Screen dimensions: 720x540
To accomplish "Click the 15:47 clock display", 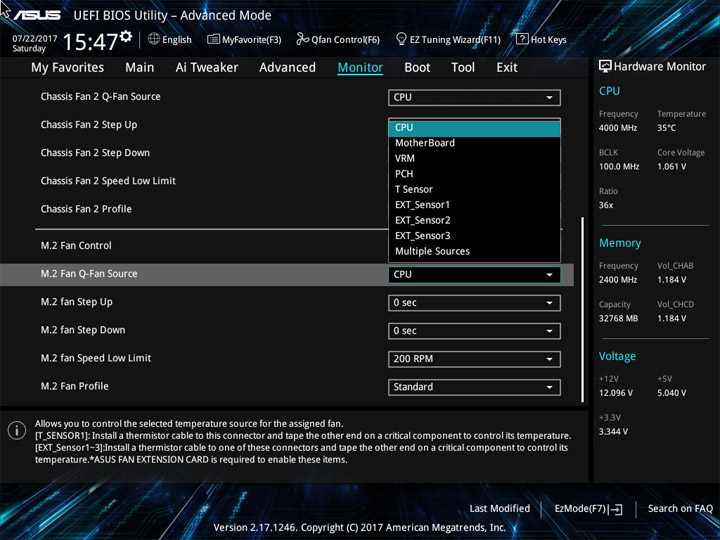I will pos(90,42).
